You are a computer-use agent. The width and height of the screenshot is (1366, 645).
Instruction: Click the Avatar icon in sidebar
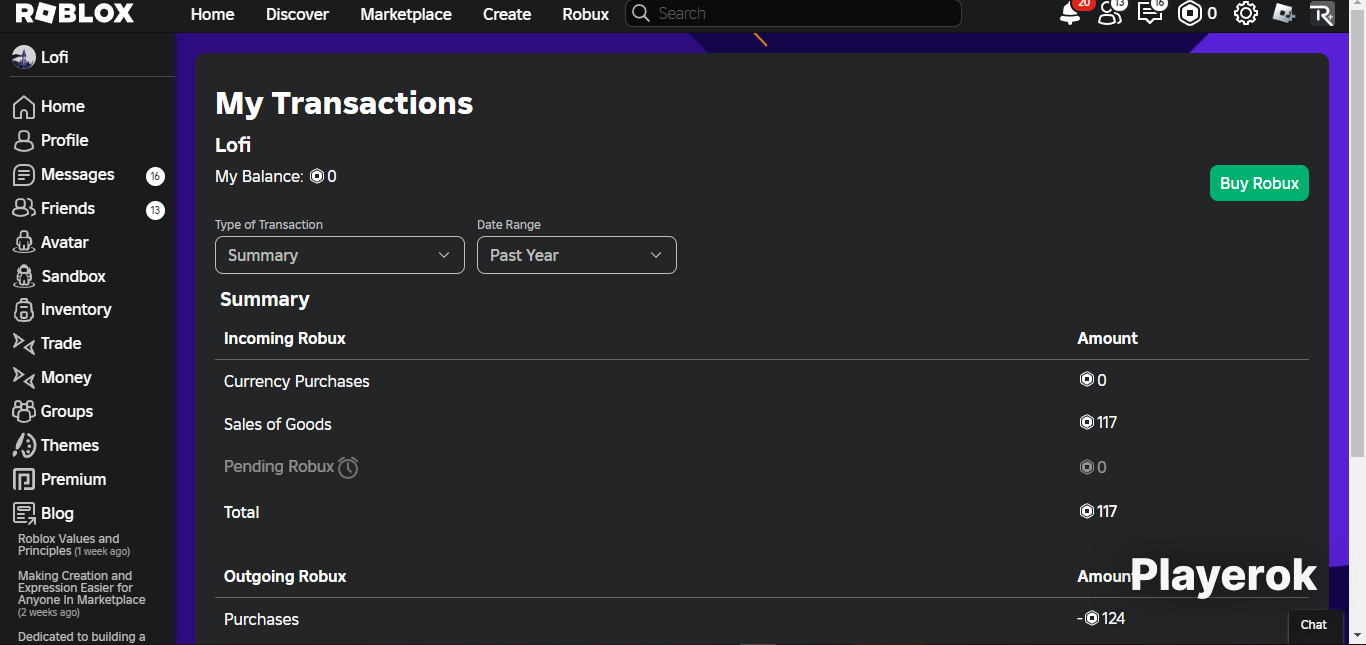click(23, 242)
